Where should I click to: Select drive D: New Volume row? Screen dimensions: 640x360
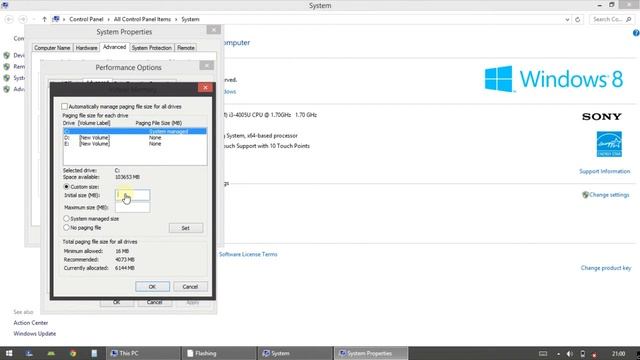click(x=135, y=138)
